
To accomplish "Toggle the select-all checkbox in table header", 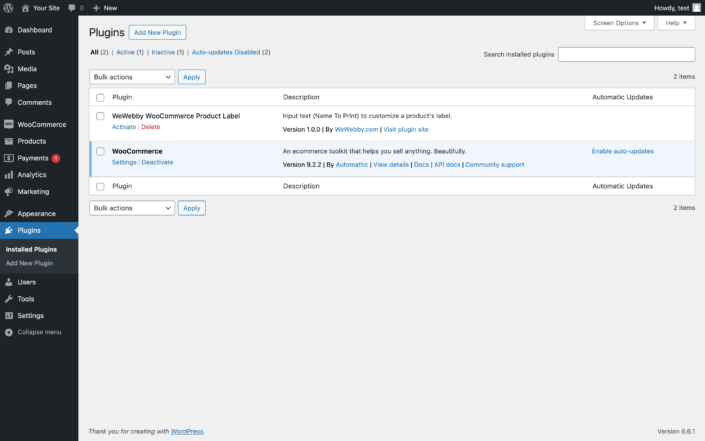I will 100,98.
